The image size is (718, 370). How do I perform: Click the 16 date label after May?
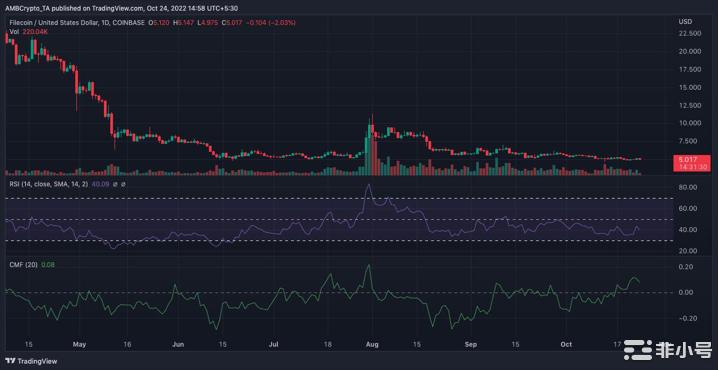pyautogui.click(x=128, y=343)
